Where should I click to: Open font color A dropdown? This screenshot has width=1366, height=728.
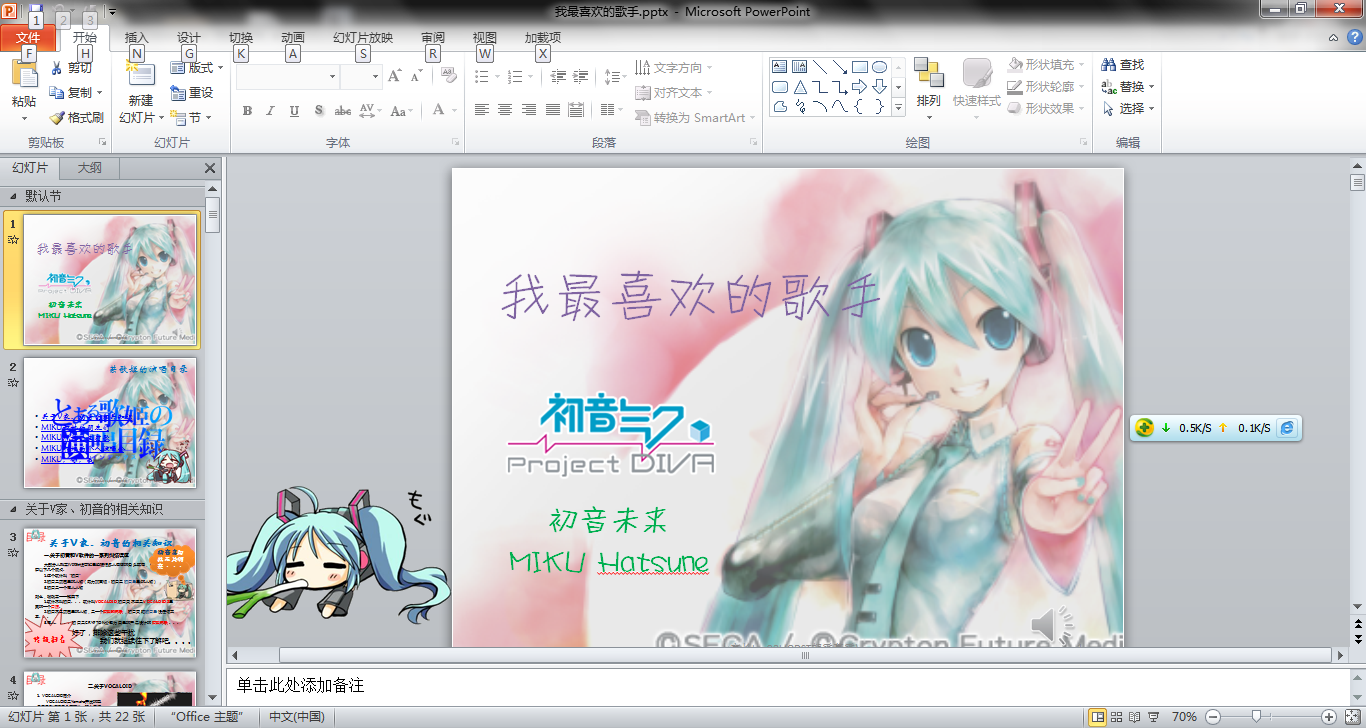click(x=454, y=110)
